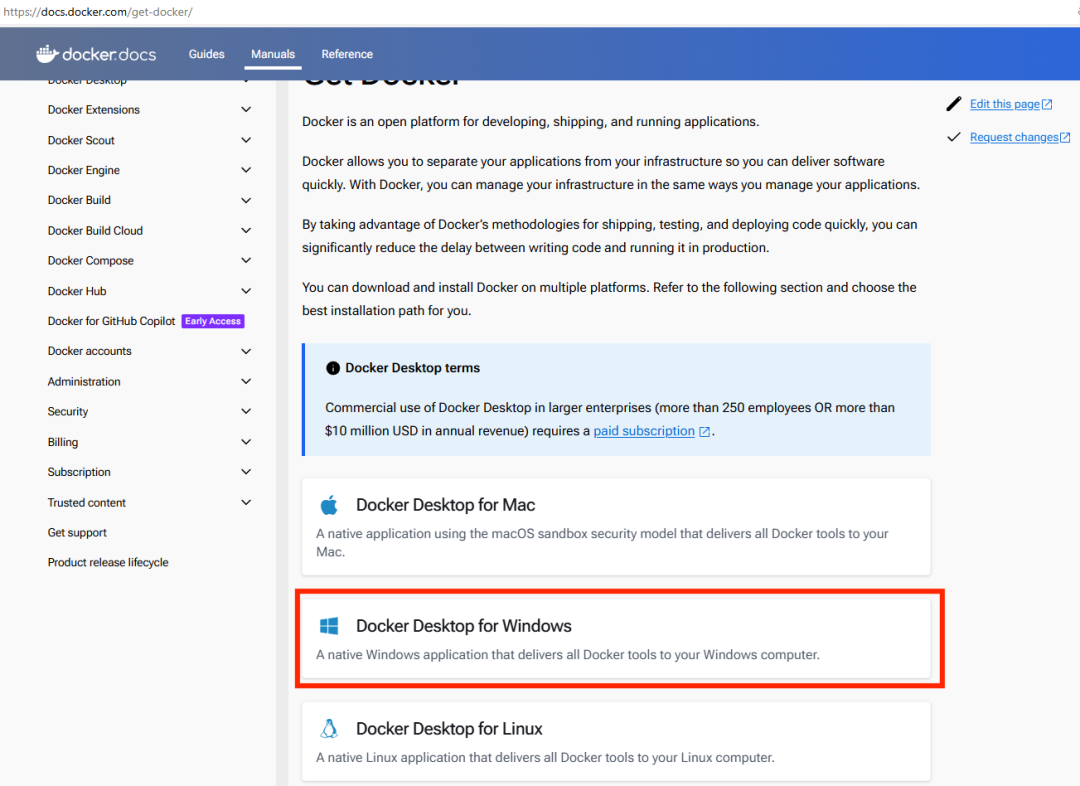The image size is (1080, 786).
Task: Click the info icon in Docker Desktop terms
Action: coord(333,368)
